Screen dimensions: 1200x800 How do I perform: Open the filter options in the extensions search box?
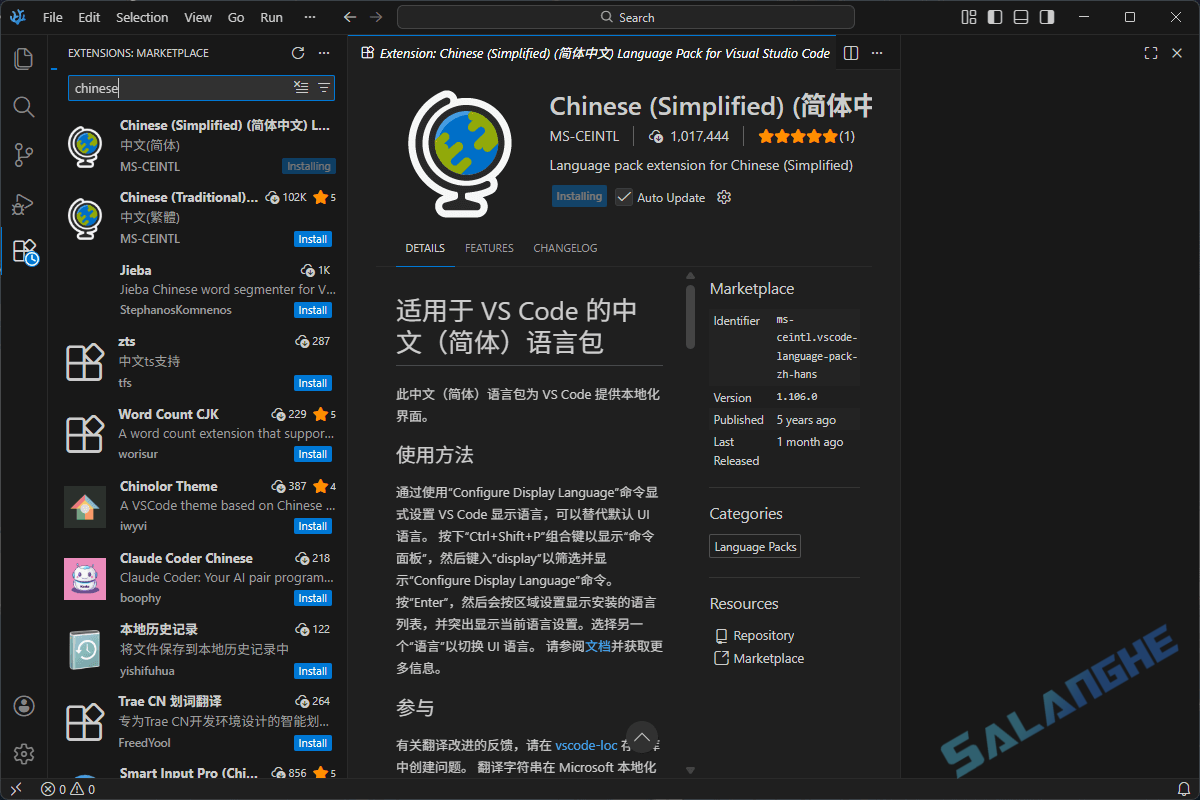coord(324,87)
